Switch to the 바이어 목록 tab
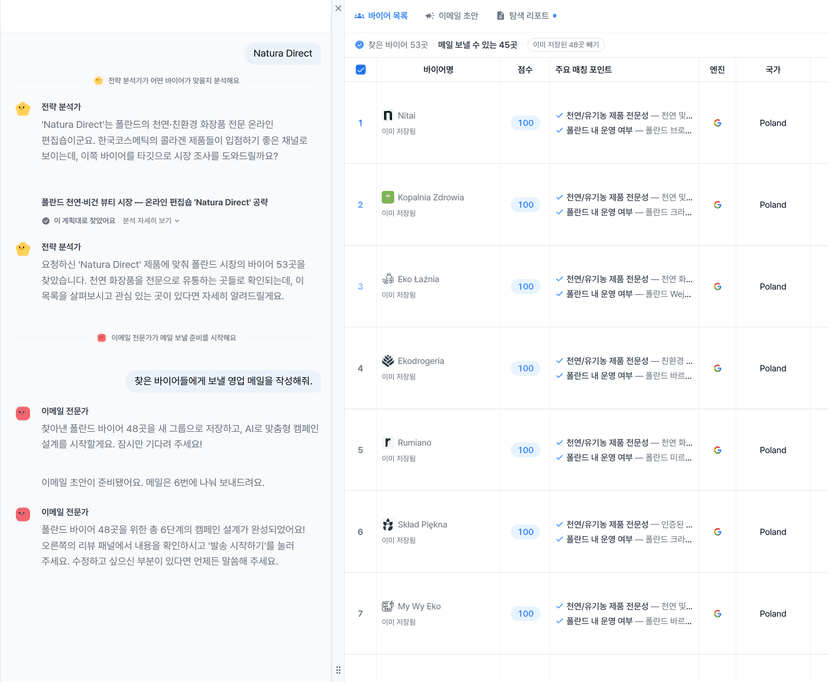Image resolution: width=828 pixels, height=682 pixels. [x=381, y=16]
